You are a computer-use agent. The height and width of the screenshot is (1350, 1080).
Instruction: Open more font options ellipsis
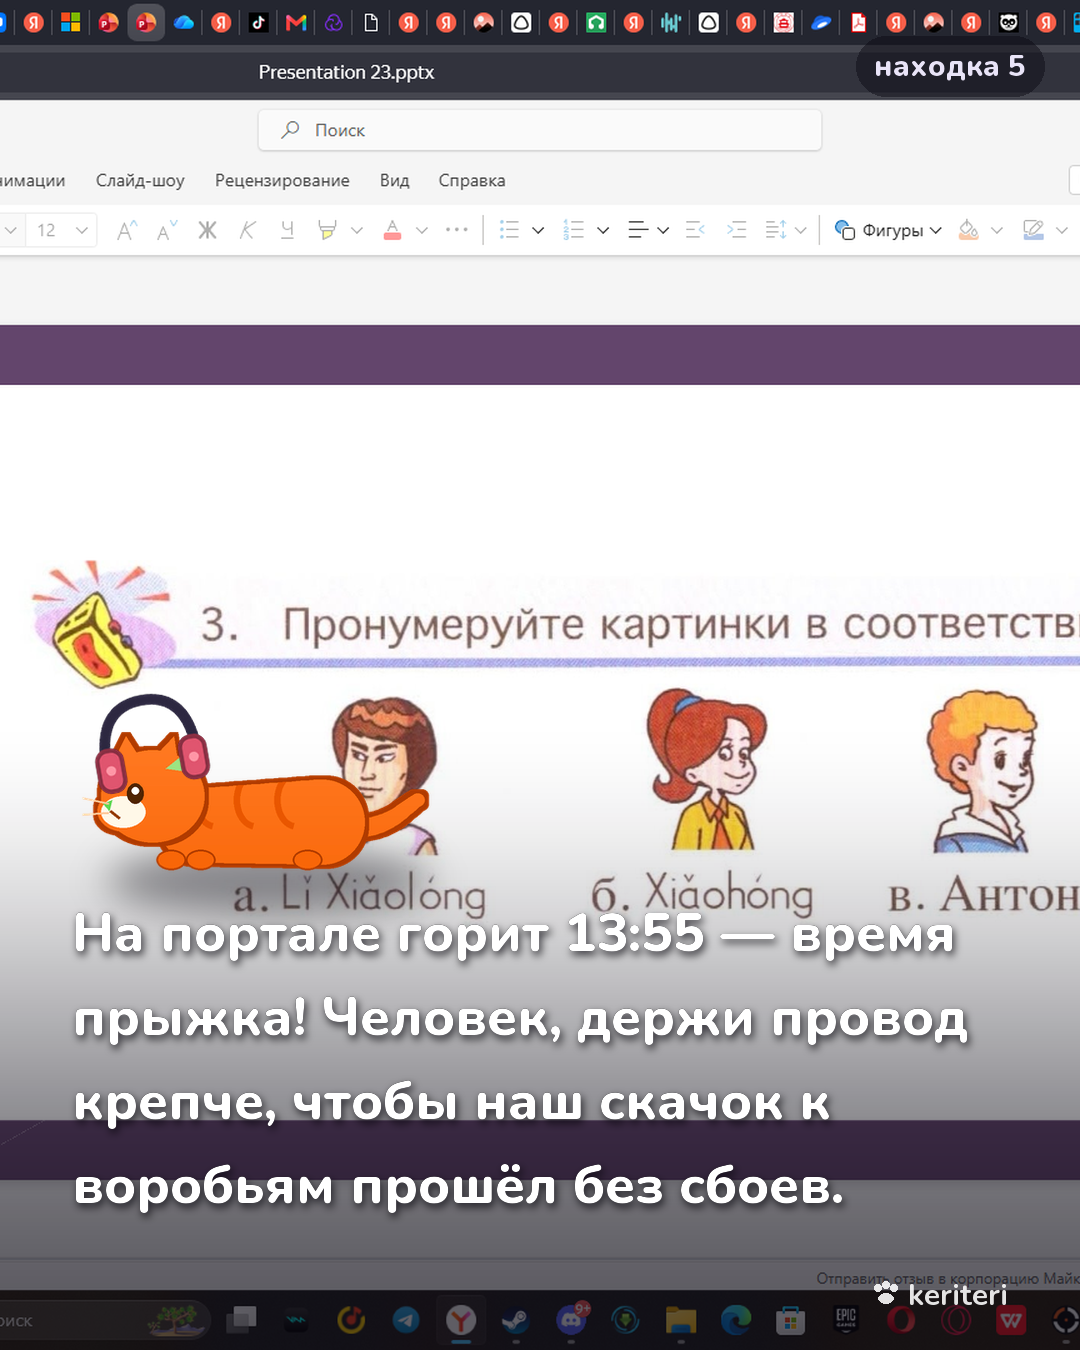point(457,230)
